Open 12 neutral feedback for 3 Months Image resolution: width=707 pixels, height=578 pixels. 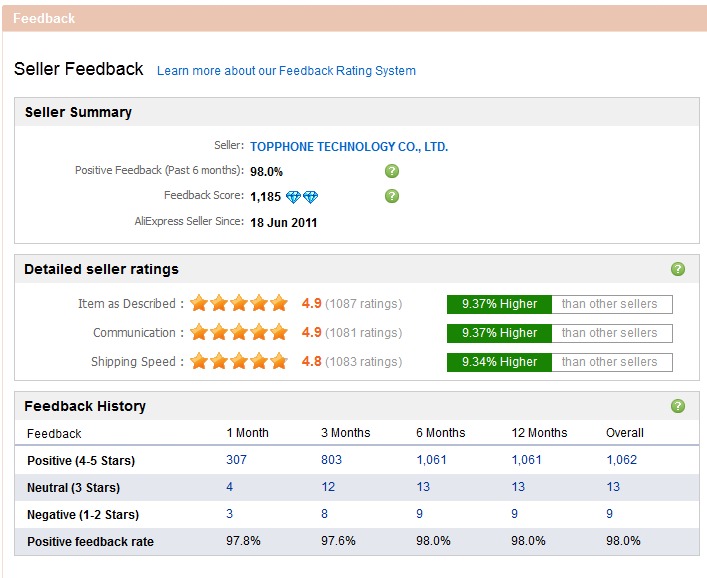328,487
